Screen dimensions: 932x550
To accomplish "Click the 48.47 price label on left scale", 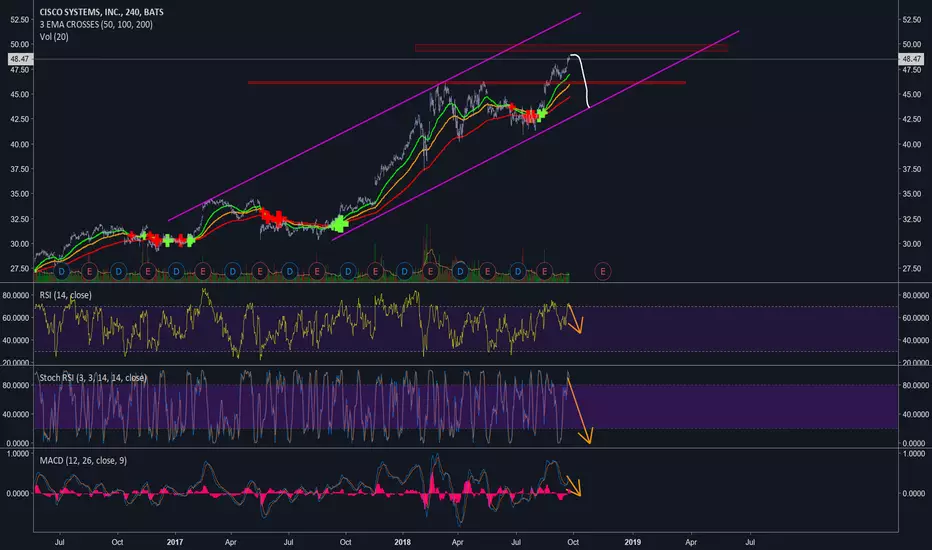I will click(x=20, y=59).
